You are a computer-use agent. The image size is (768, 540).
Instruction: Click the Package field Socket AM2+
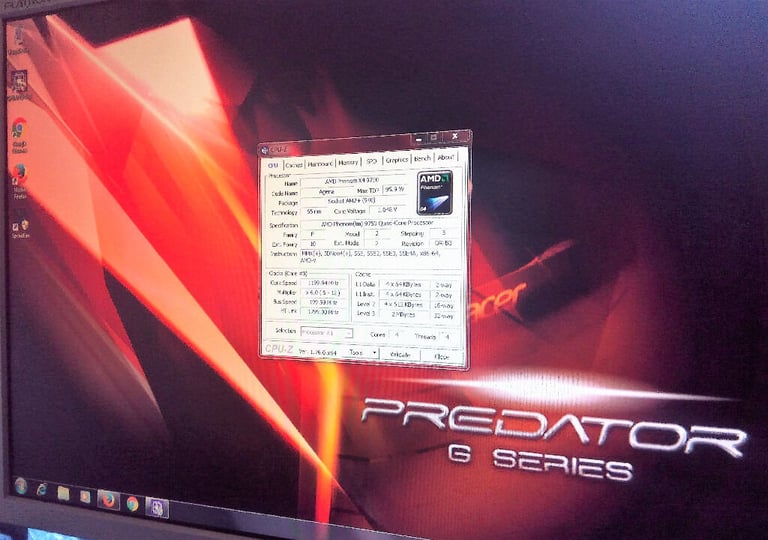(x=352, y=201)
